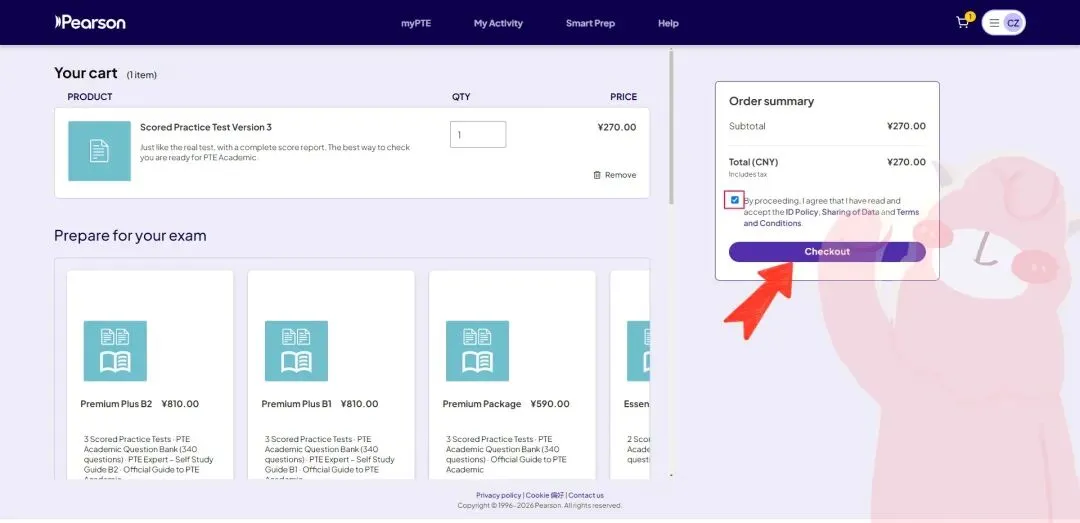Select the Premium Plus B2 product title

coord(116,404)
